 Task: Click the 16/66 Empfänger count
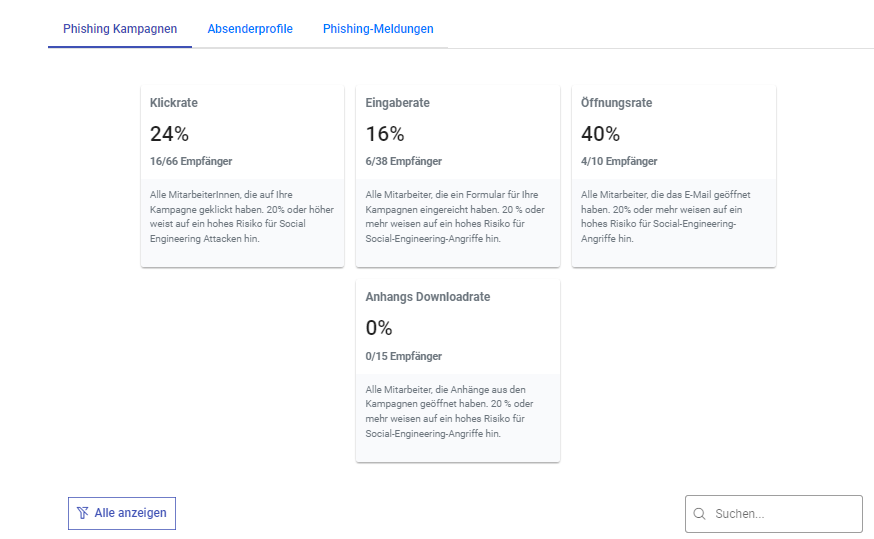coord(191,161)
